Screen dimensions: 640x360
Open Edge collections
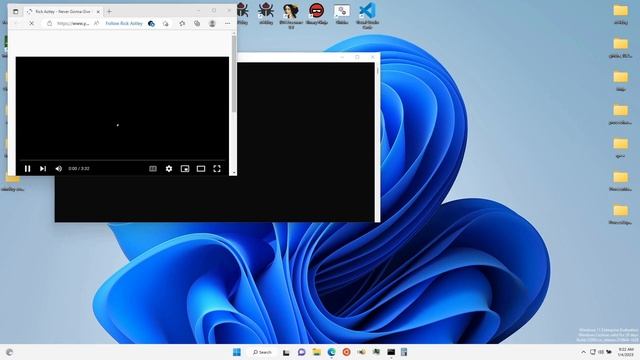coord(197,24)
